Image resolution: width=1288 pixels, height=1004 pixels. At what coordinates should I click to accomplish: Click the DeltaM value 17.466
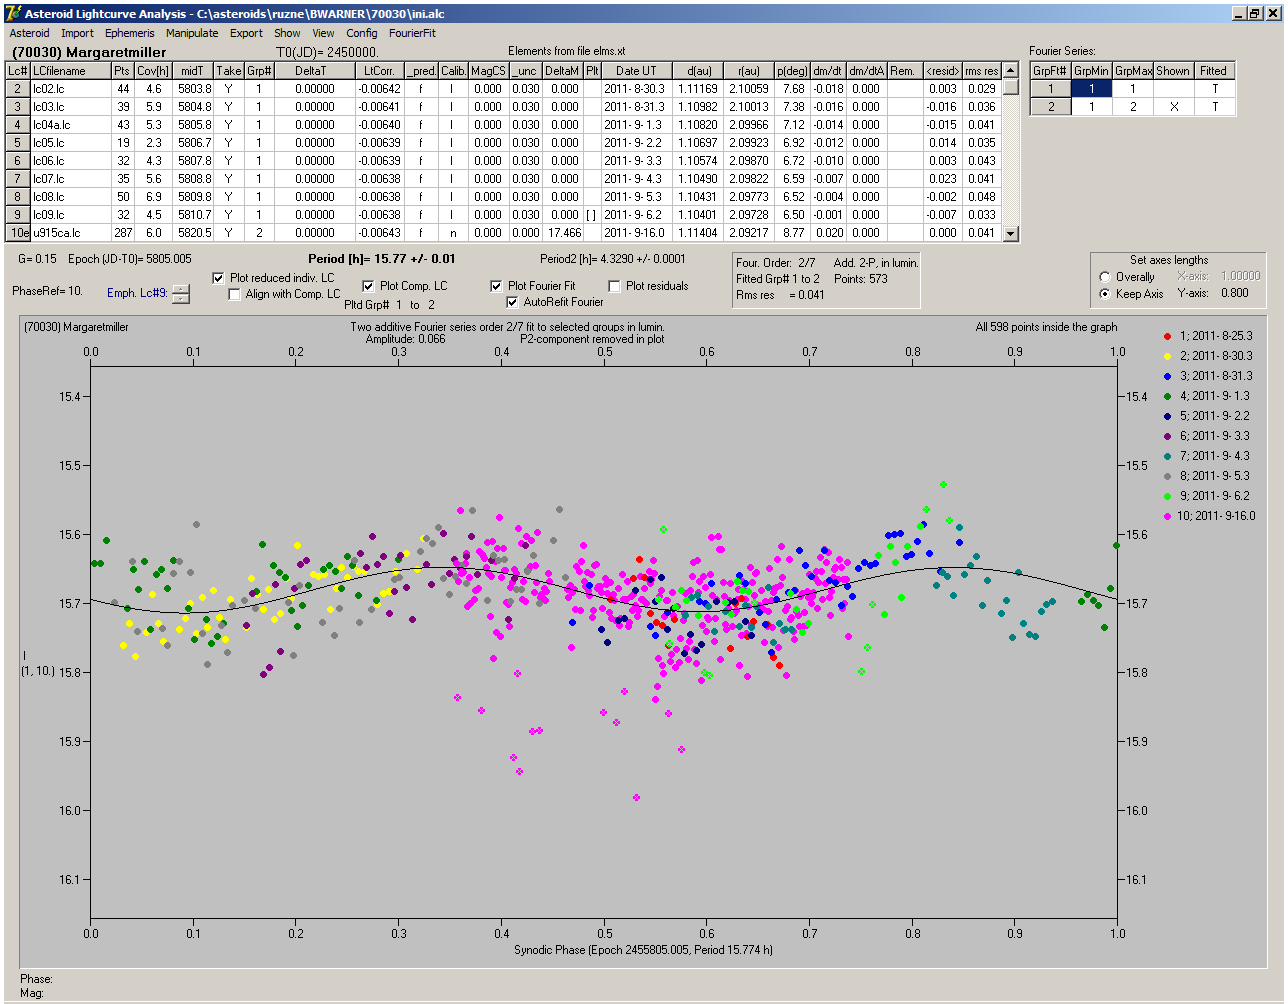tap(564, 233)
